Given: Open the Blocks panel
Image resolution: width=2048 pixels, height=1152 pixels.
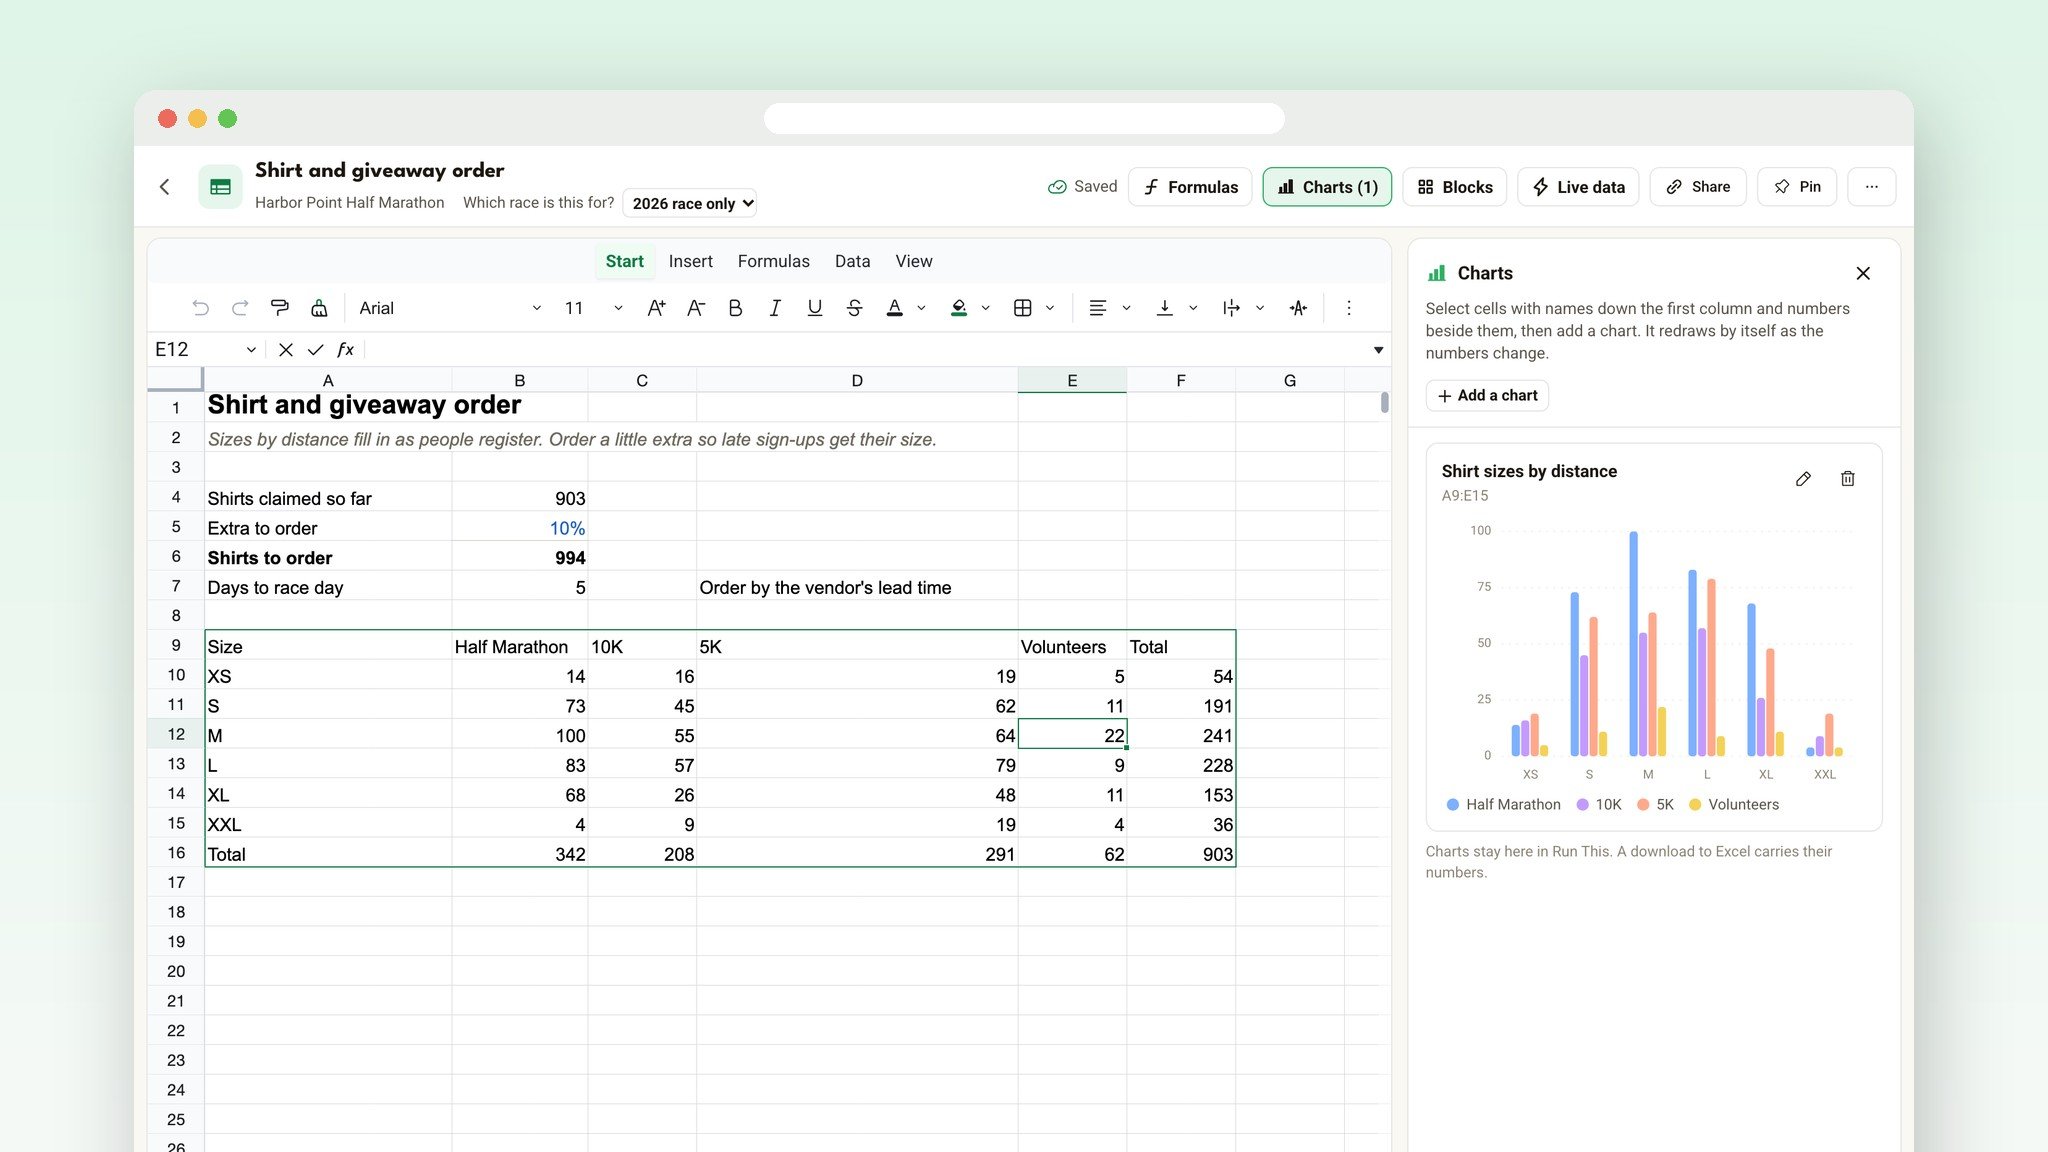Looking at the screenshot, I should [1454, 187].
